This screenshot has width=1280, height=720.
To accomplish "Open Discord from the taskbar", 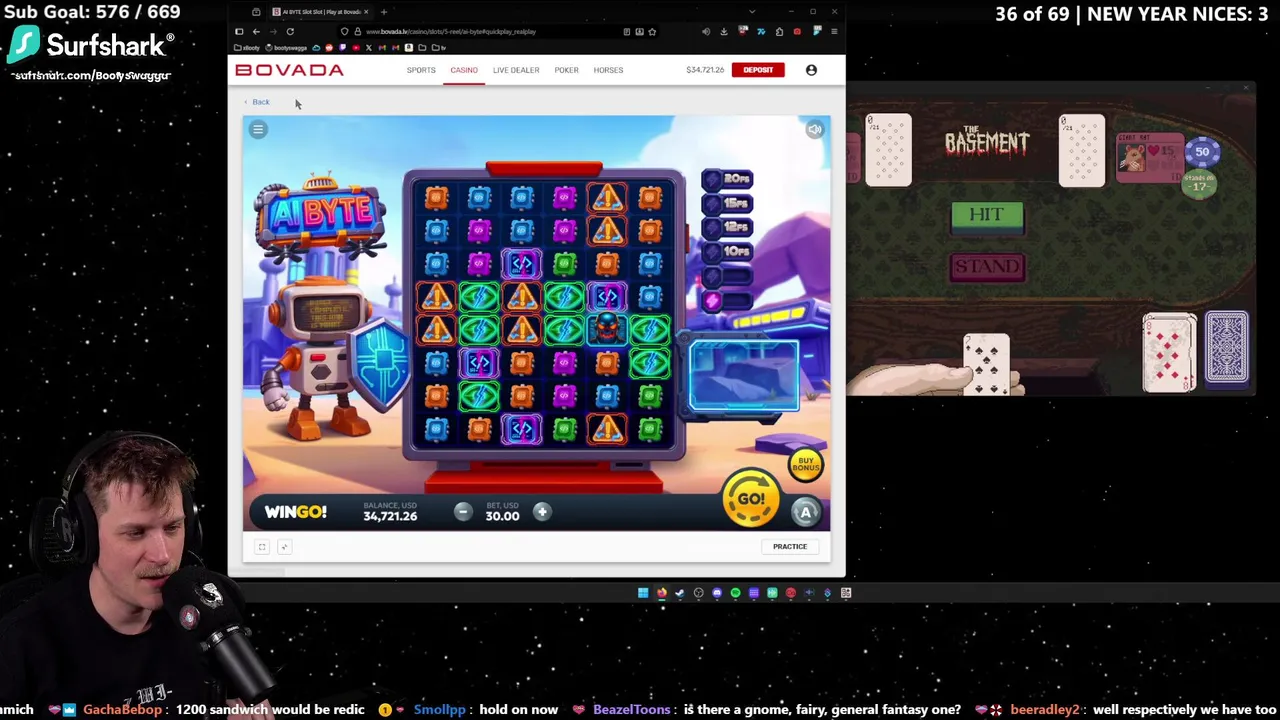I will pyautogui.click(x=717, y=593).
